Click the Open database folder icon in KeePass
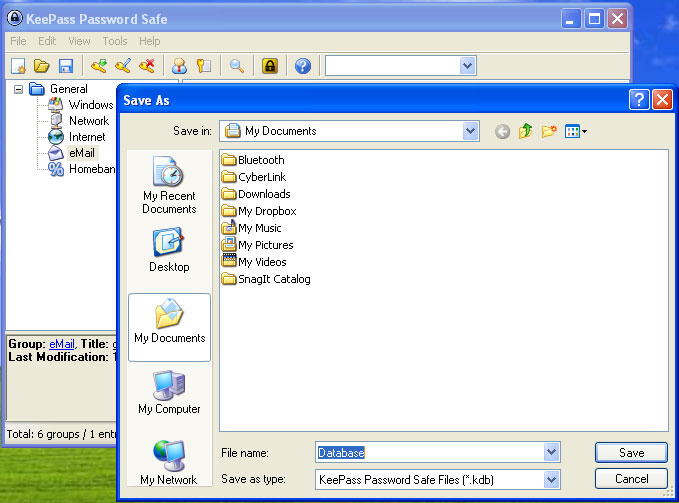 [x=42, y=66]
